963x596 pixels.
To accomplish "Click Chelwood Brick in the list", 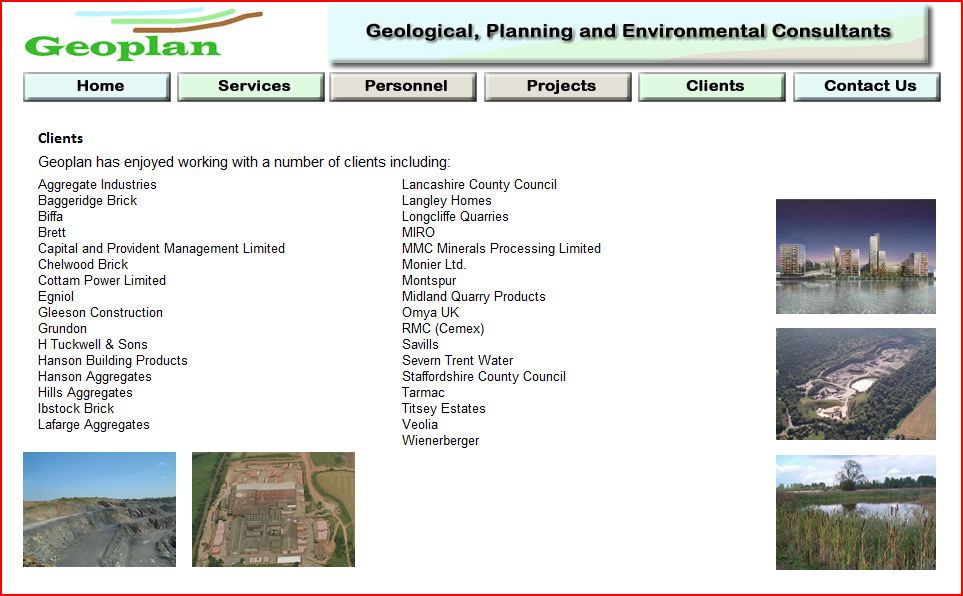I will [x=83, y=264].
